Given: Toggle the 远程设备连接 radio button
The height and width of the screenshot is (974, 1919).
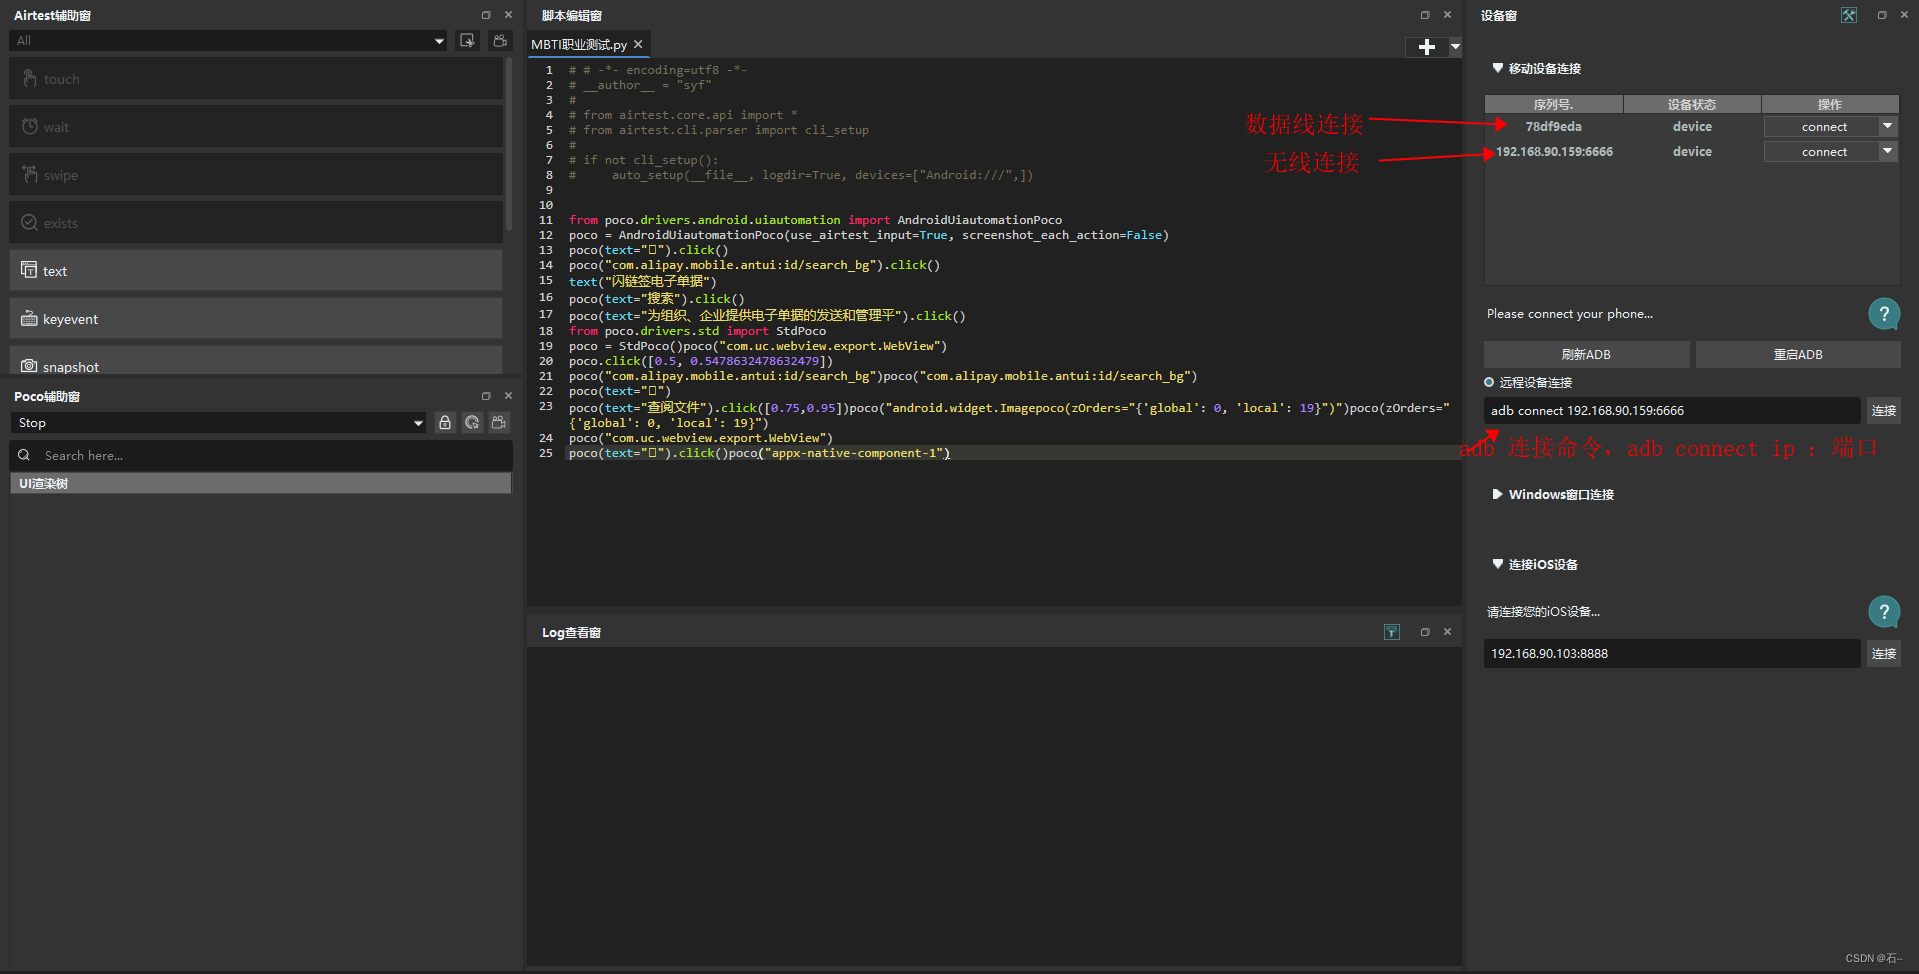Looking at the screenshot, I should point(1489,383).
